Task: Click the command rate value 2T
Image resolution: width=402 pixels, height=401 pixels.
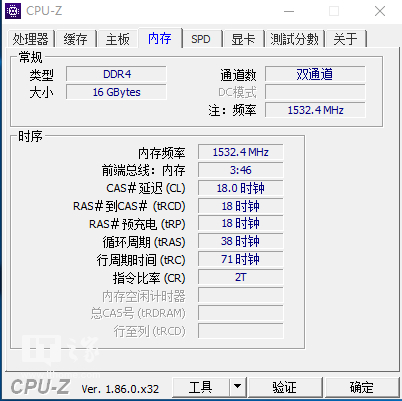Action: (241, 277)
